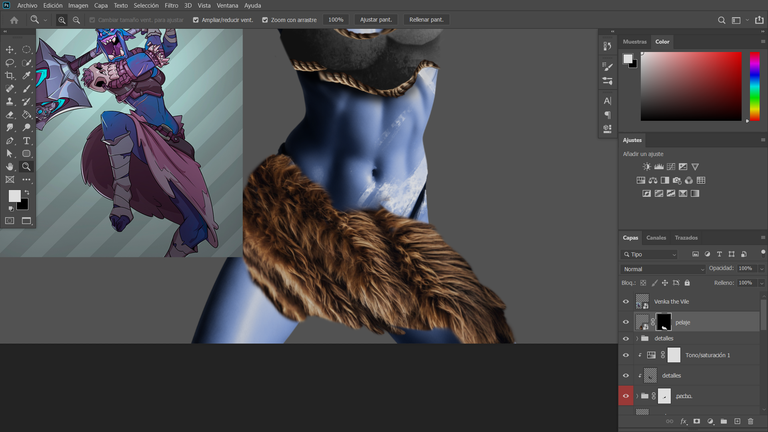Open the Filtro menu
The image size is (768, 432).
(x=171, y=5)
